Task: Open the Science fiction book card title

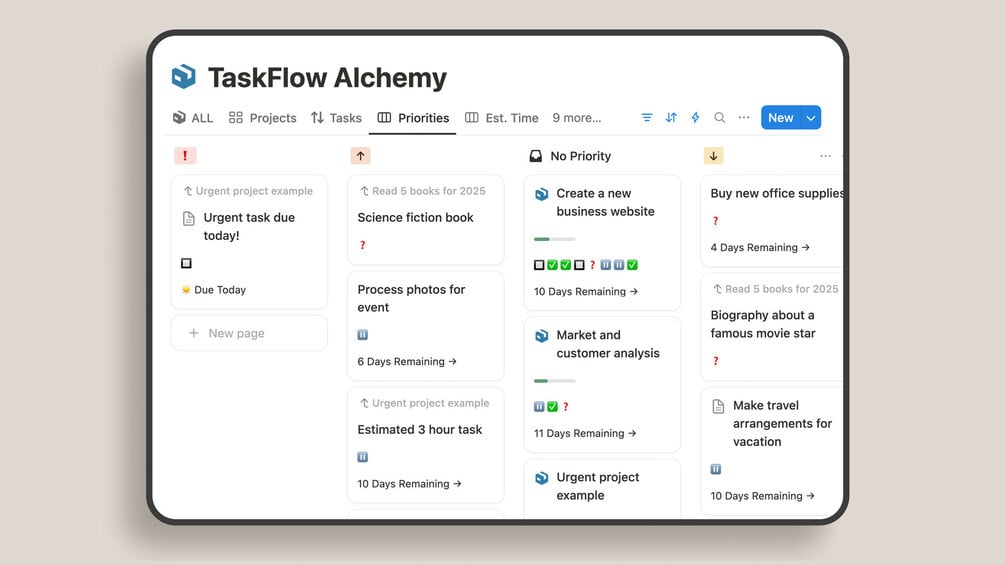Action: point(415,218)
